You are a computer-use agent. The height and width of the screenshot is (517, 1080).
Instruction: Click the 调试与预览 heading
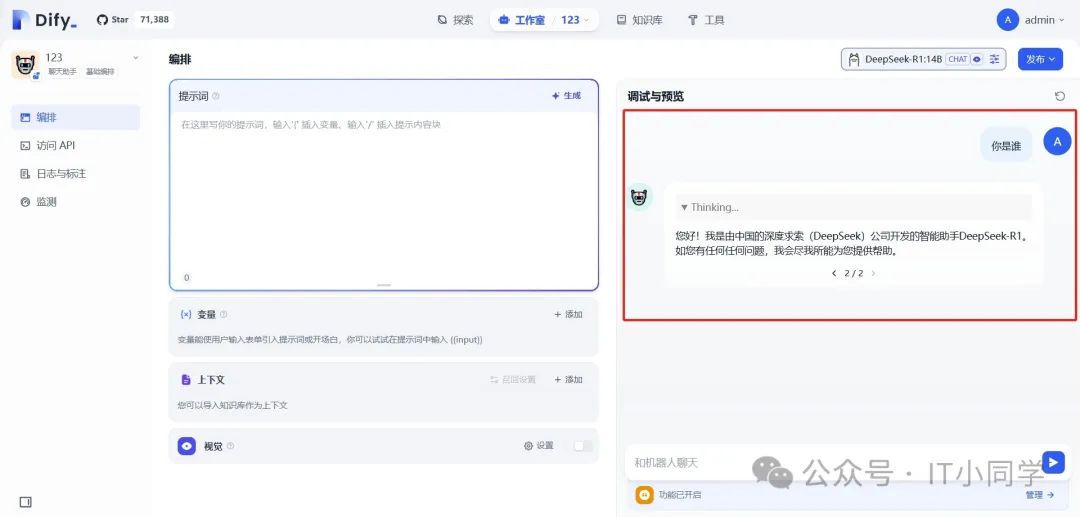click(655, 96)
